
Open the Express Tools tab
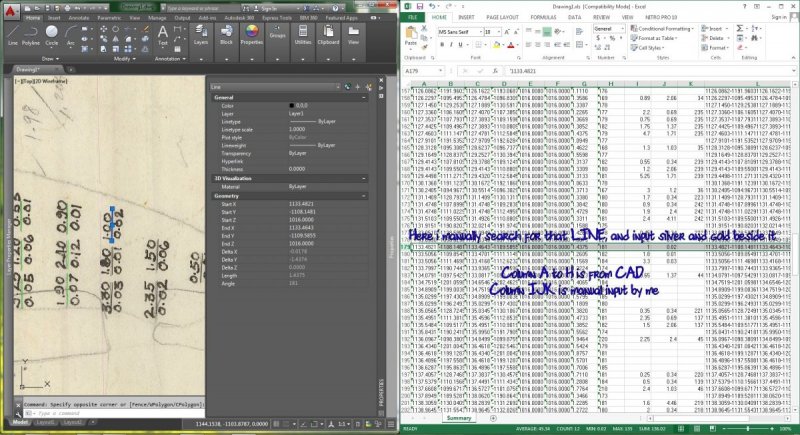tap(277, 18)
